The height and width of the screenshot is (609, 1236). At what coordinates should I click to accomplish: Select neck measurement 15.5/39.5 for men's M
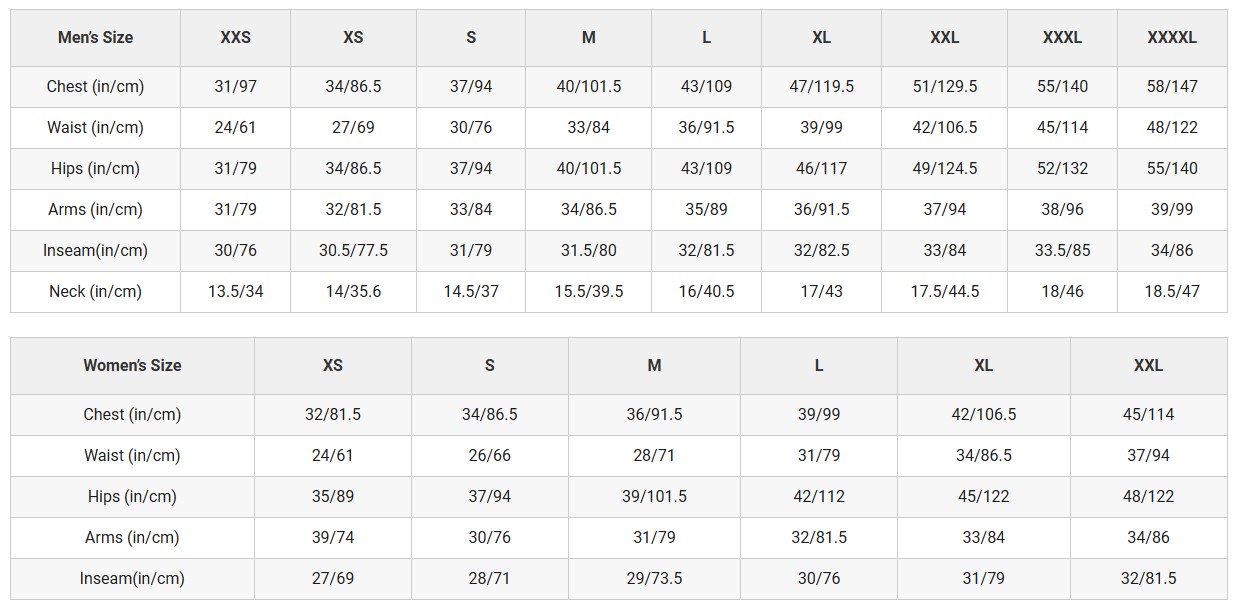[x=589, y=292]
